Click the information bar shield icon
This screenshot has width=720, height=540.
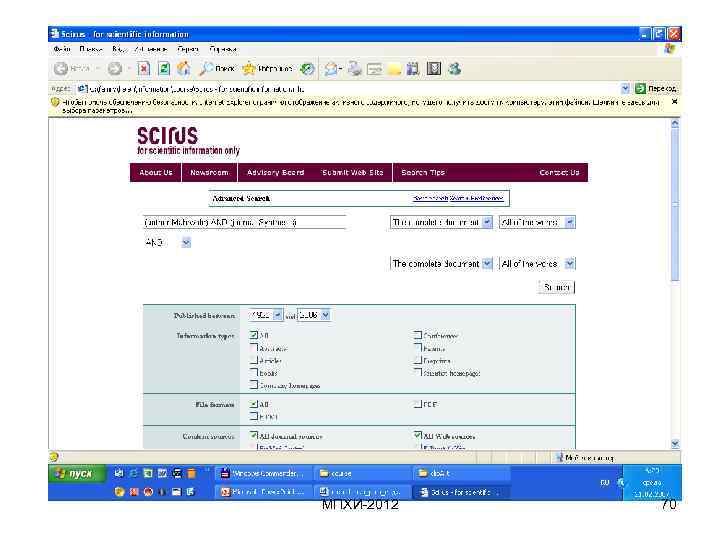click(55, 102)
